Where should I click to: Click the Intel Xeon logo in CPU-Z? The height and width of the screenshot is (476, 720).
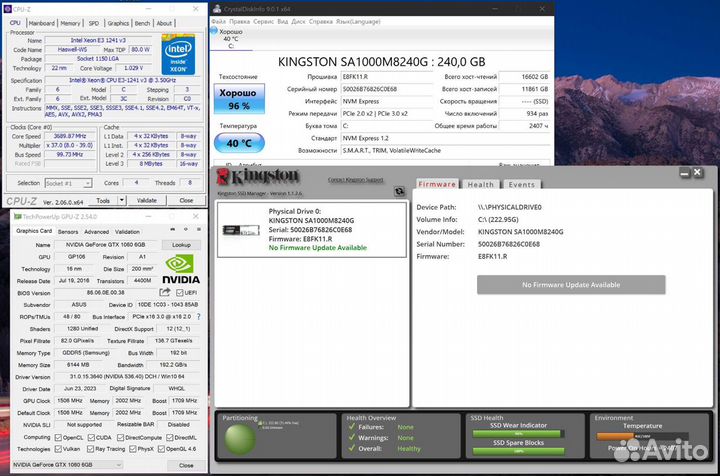pos(178,54)
